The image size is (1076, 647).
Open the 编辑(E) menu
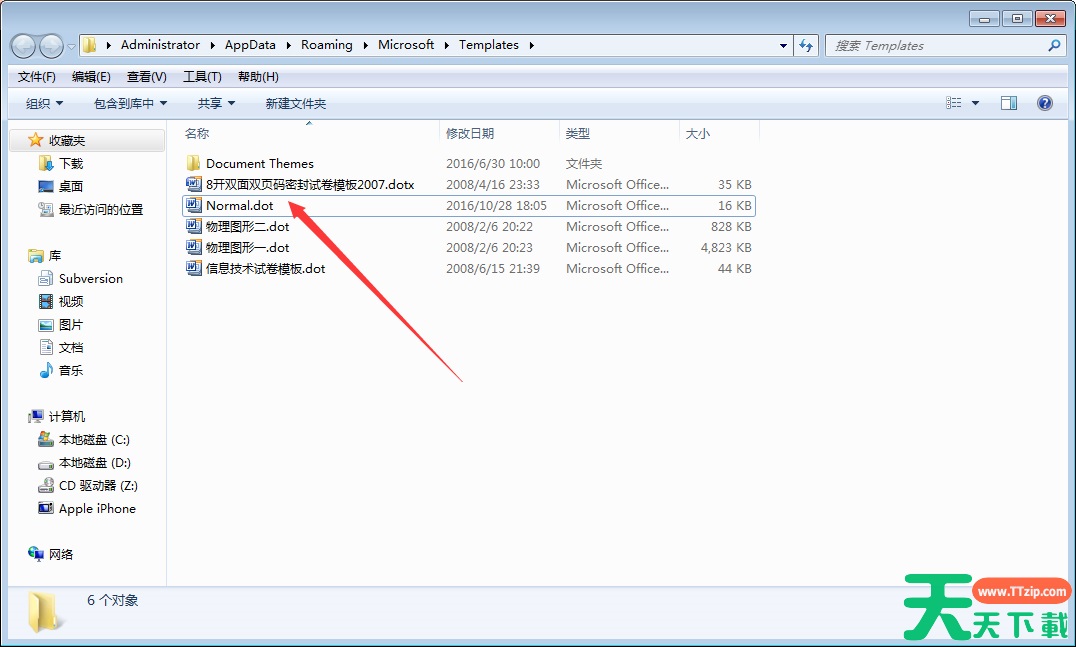pos(91,77)
